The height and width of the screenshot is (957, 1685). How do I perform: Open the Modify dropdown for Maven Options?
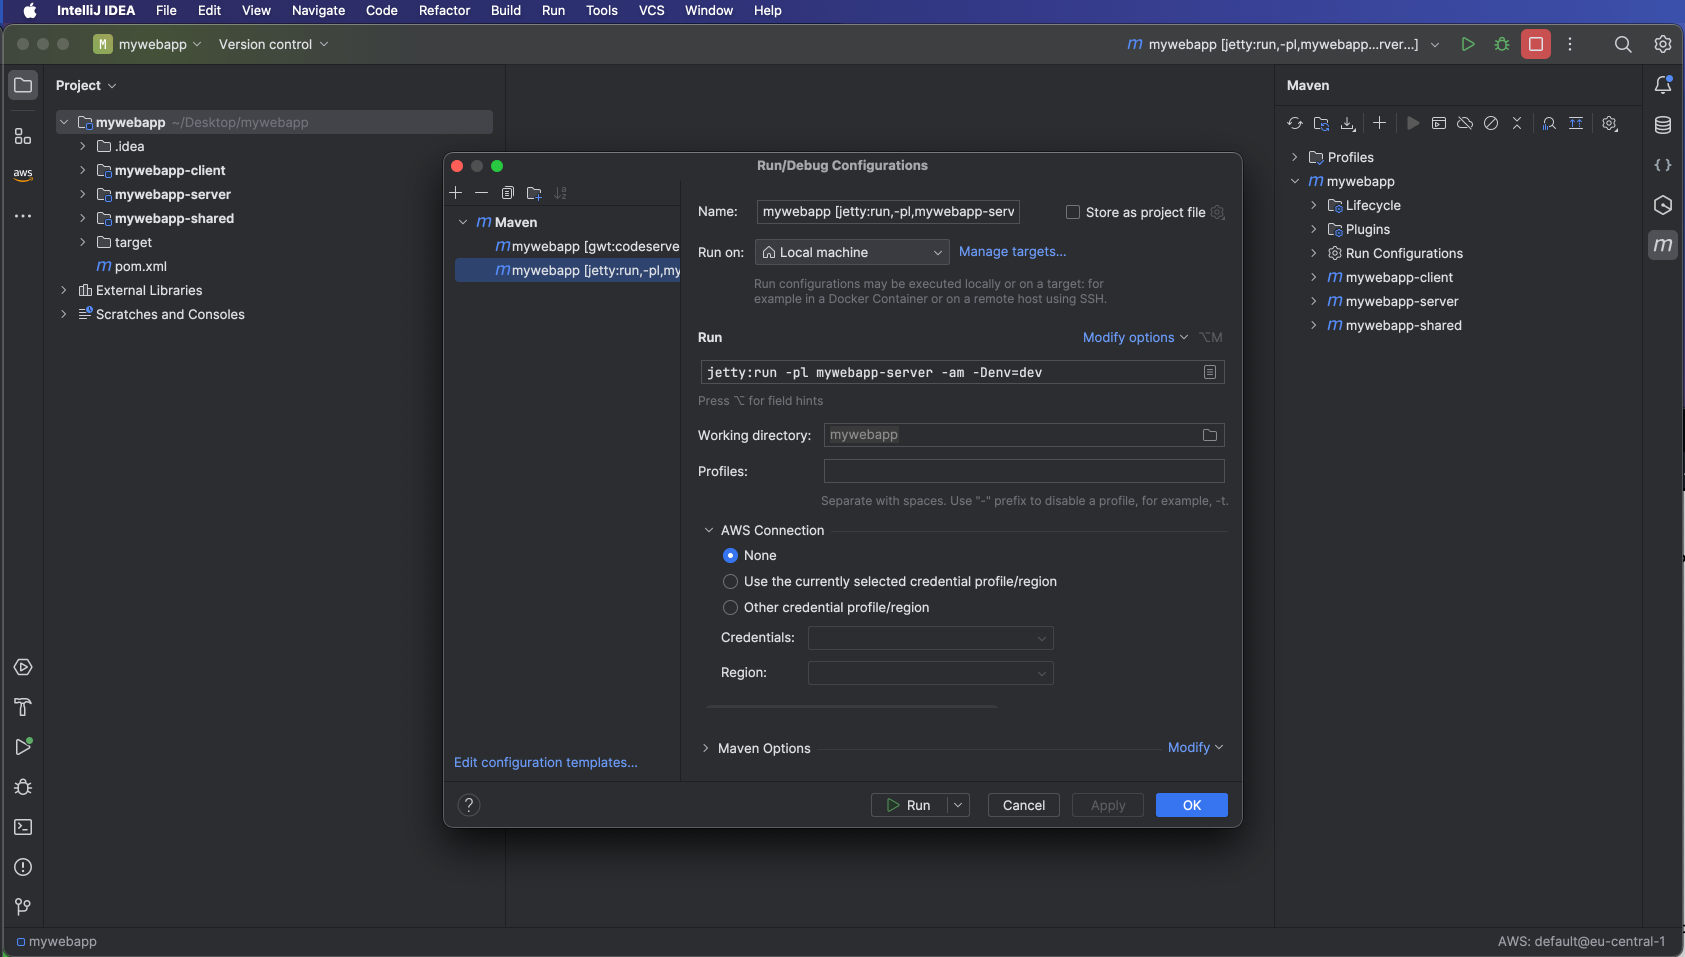[x=1195, y=747]
